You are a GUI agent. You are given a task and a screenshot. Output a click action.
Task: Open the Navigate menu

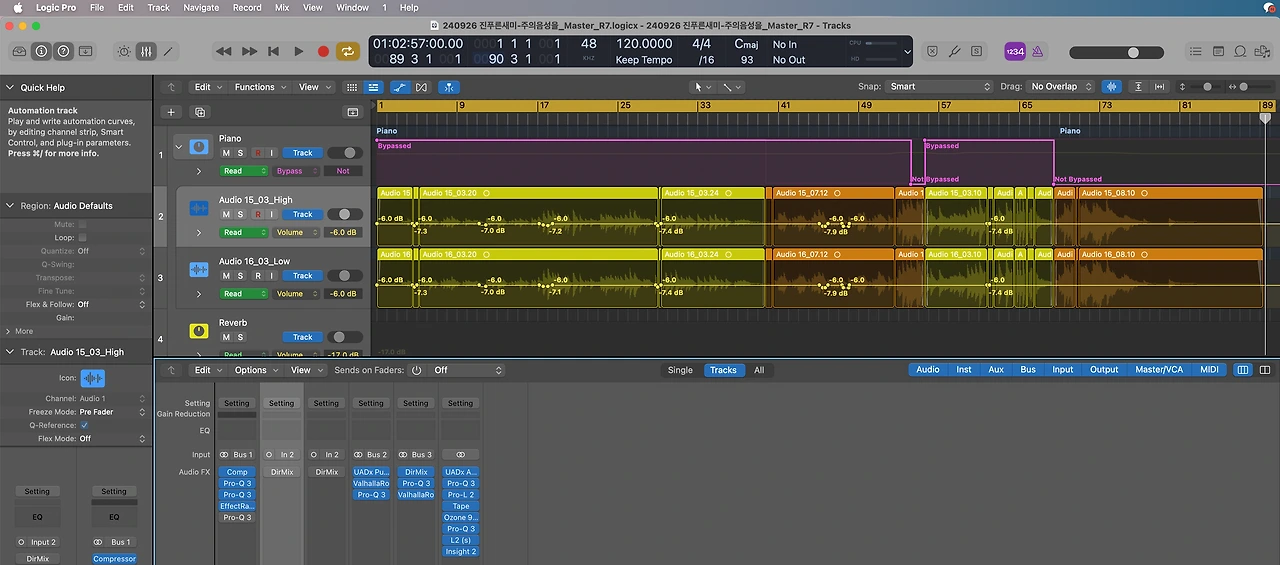click(x=201, y=7)
